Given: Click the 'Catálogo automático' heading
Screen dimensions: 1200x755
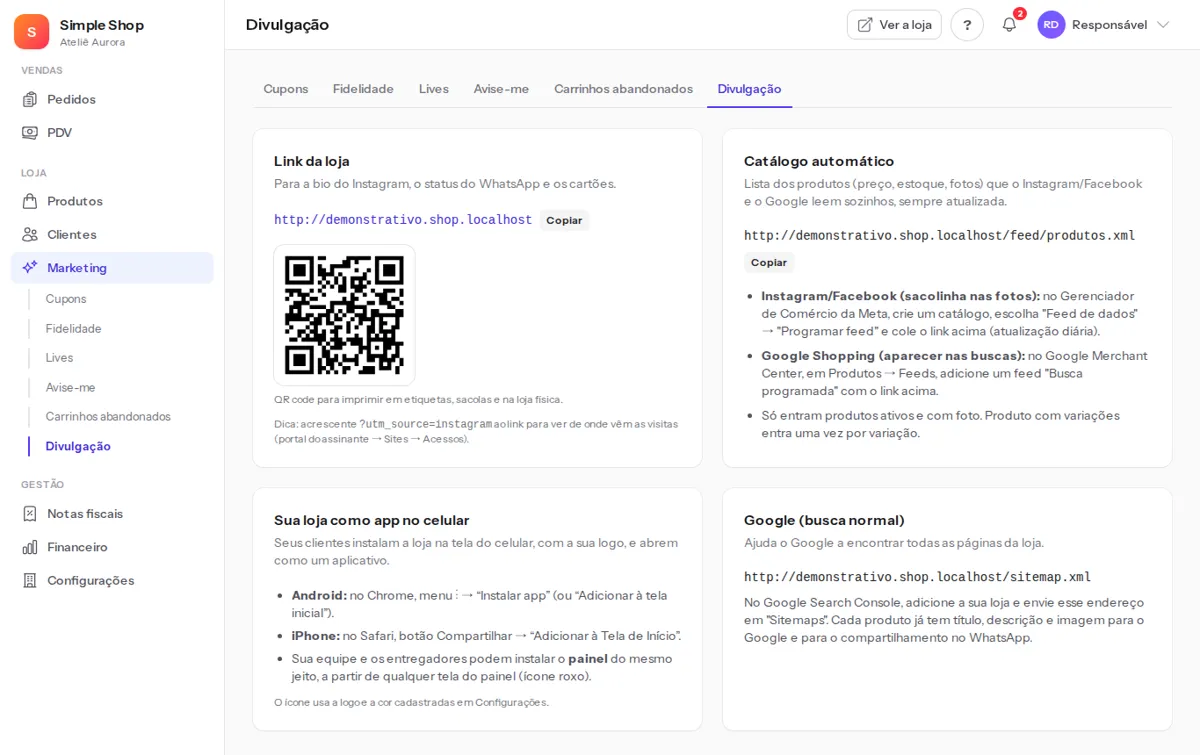Looking at the screenshot, I should click(819, 161).
